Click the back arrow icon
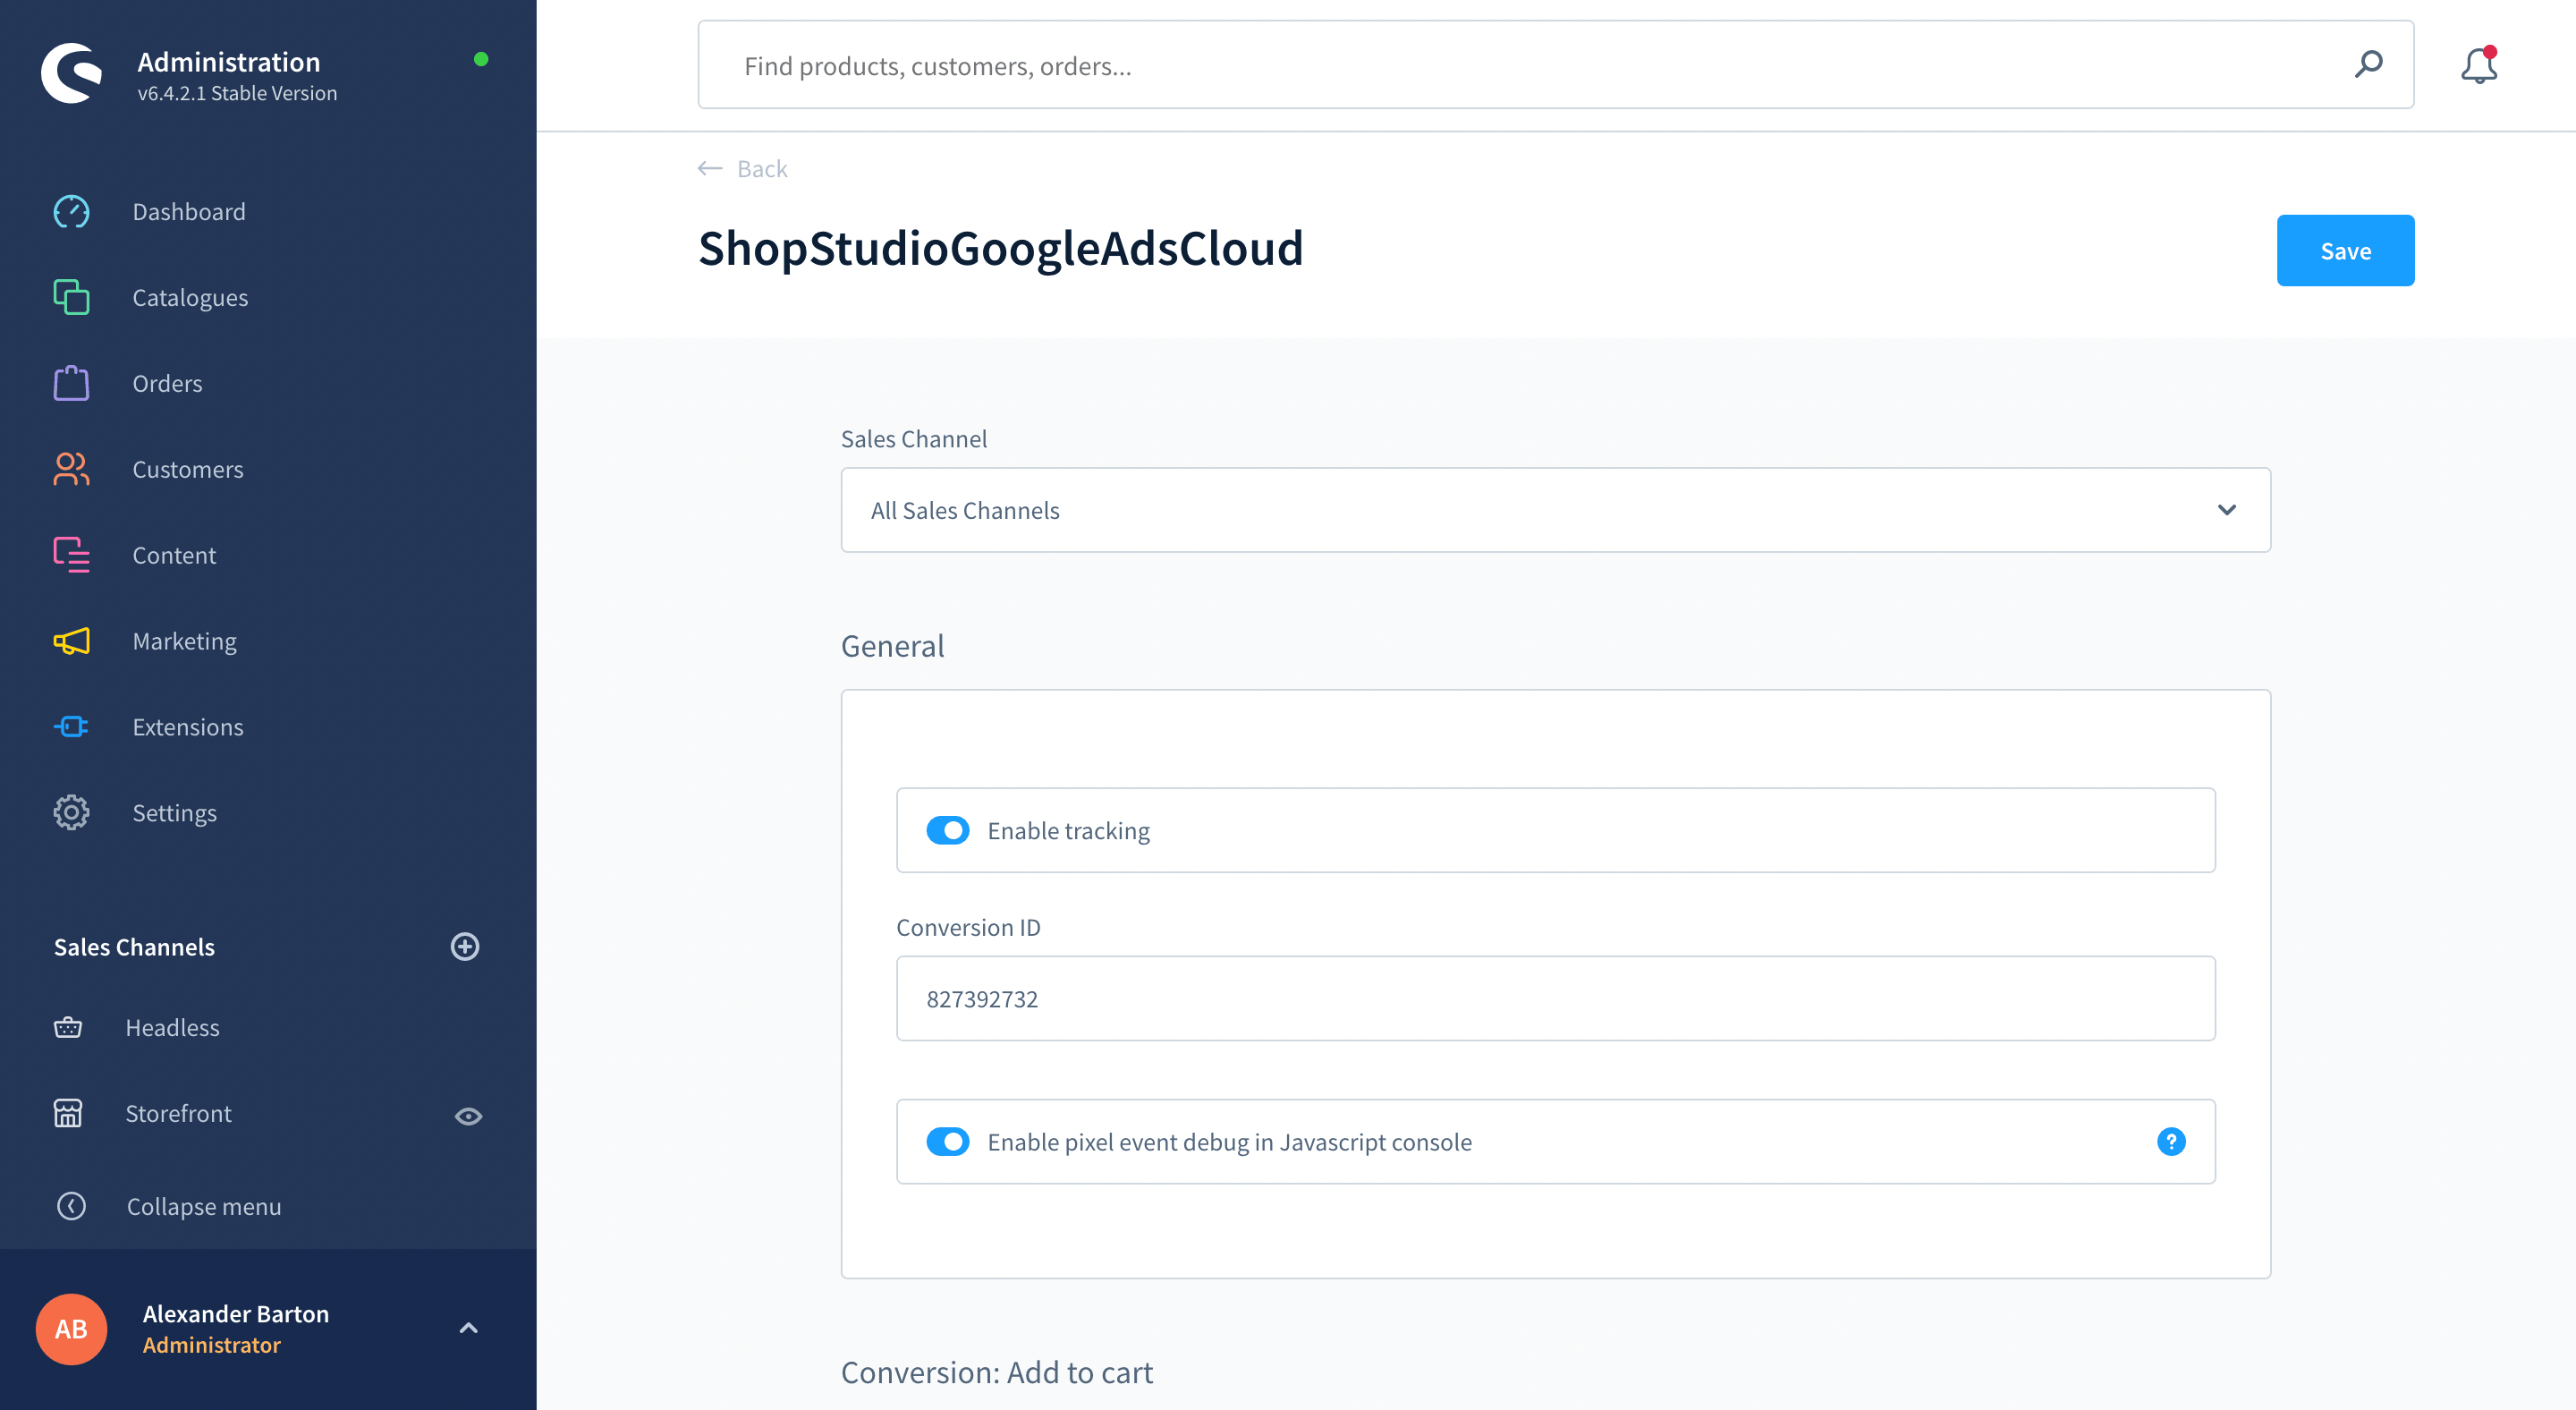2576x1410 pixels. (x=710, y=169)
